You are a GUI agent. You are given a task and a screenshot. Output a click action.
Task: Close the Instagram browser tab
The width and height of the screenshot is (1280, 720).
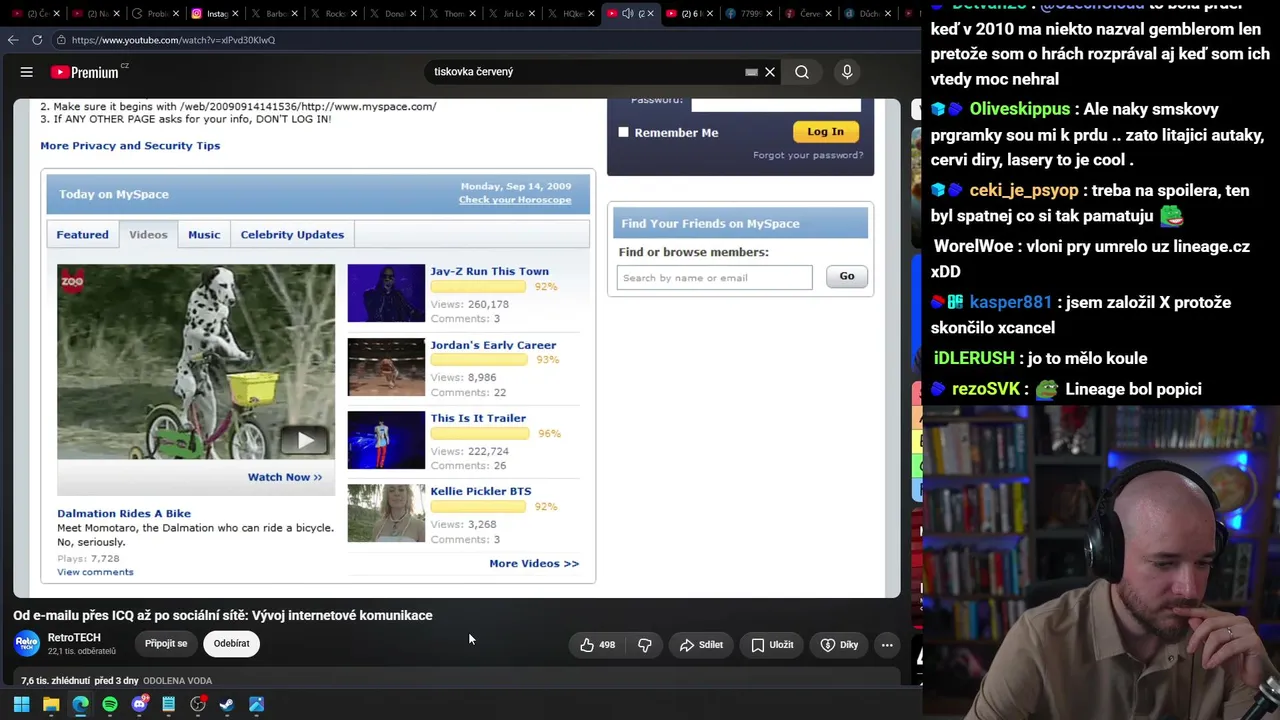coord(236,14)
